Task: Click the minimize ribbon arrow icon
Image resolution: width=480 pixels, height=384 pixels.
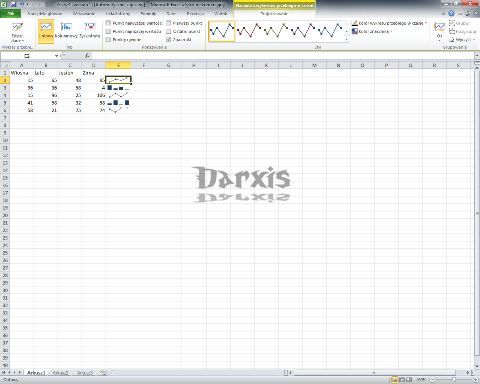Action: [x=443, y=14]
